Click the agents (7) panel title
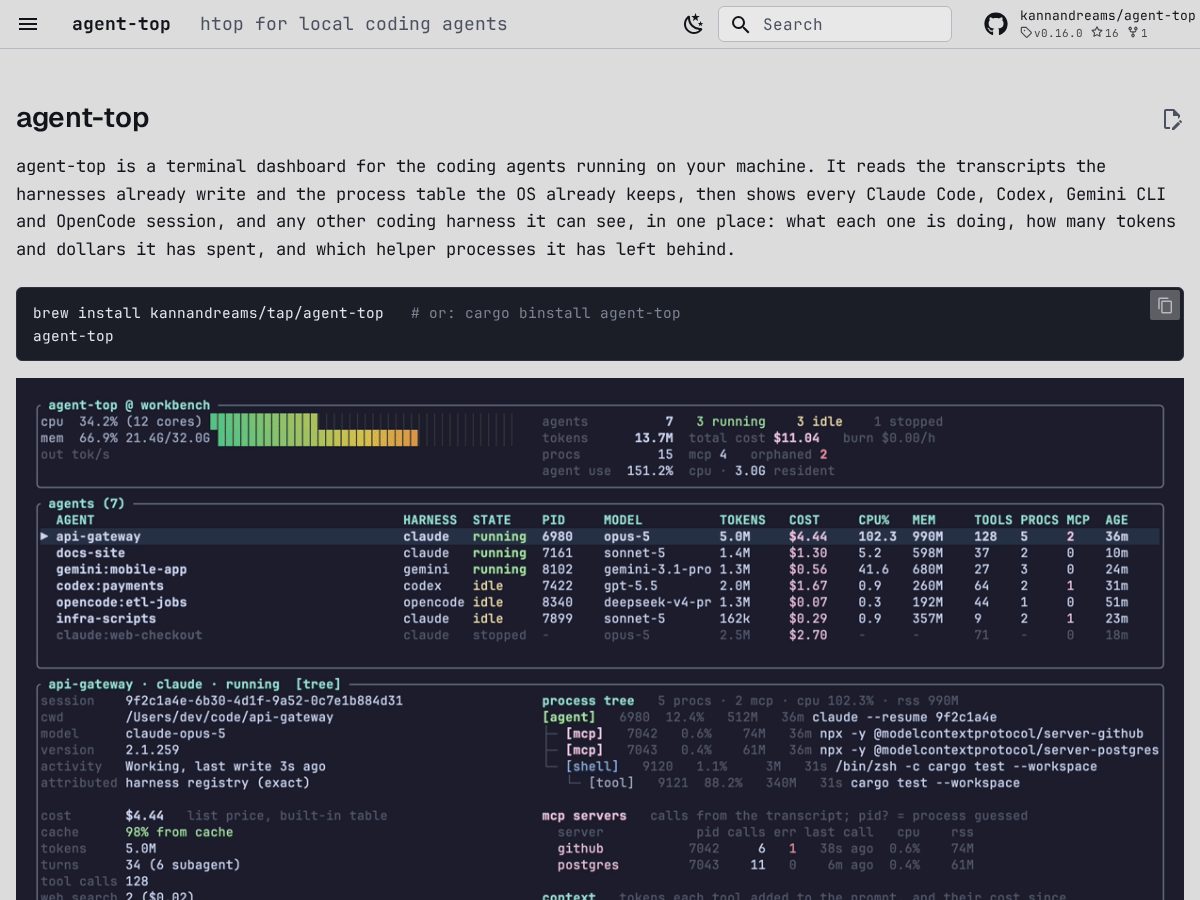The height and width of the screenshot is (900, 1200). point(86,504)
